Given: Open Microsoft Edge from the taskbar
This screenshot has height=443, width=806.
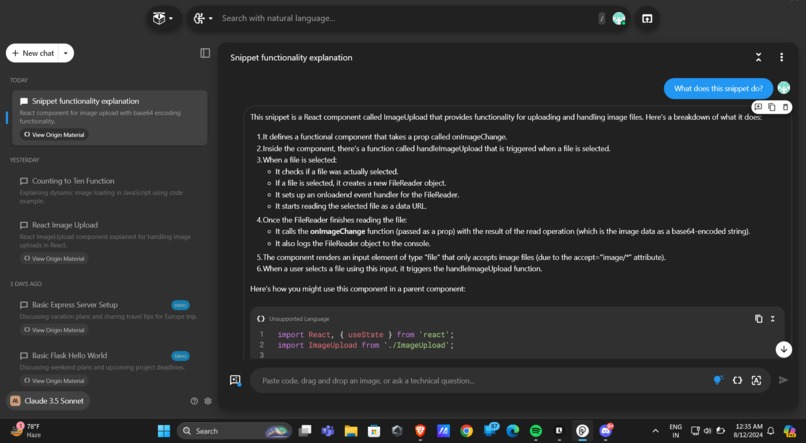Looking at the screenshot, I should 512,431.
